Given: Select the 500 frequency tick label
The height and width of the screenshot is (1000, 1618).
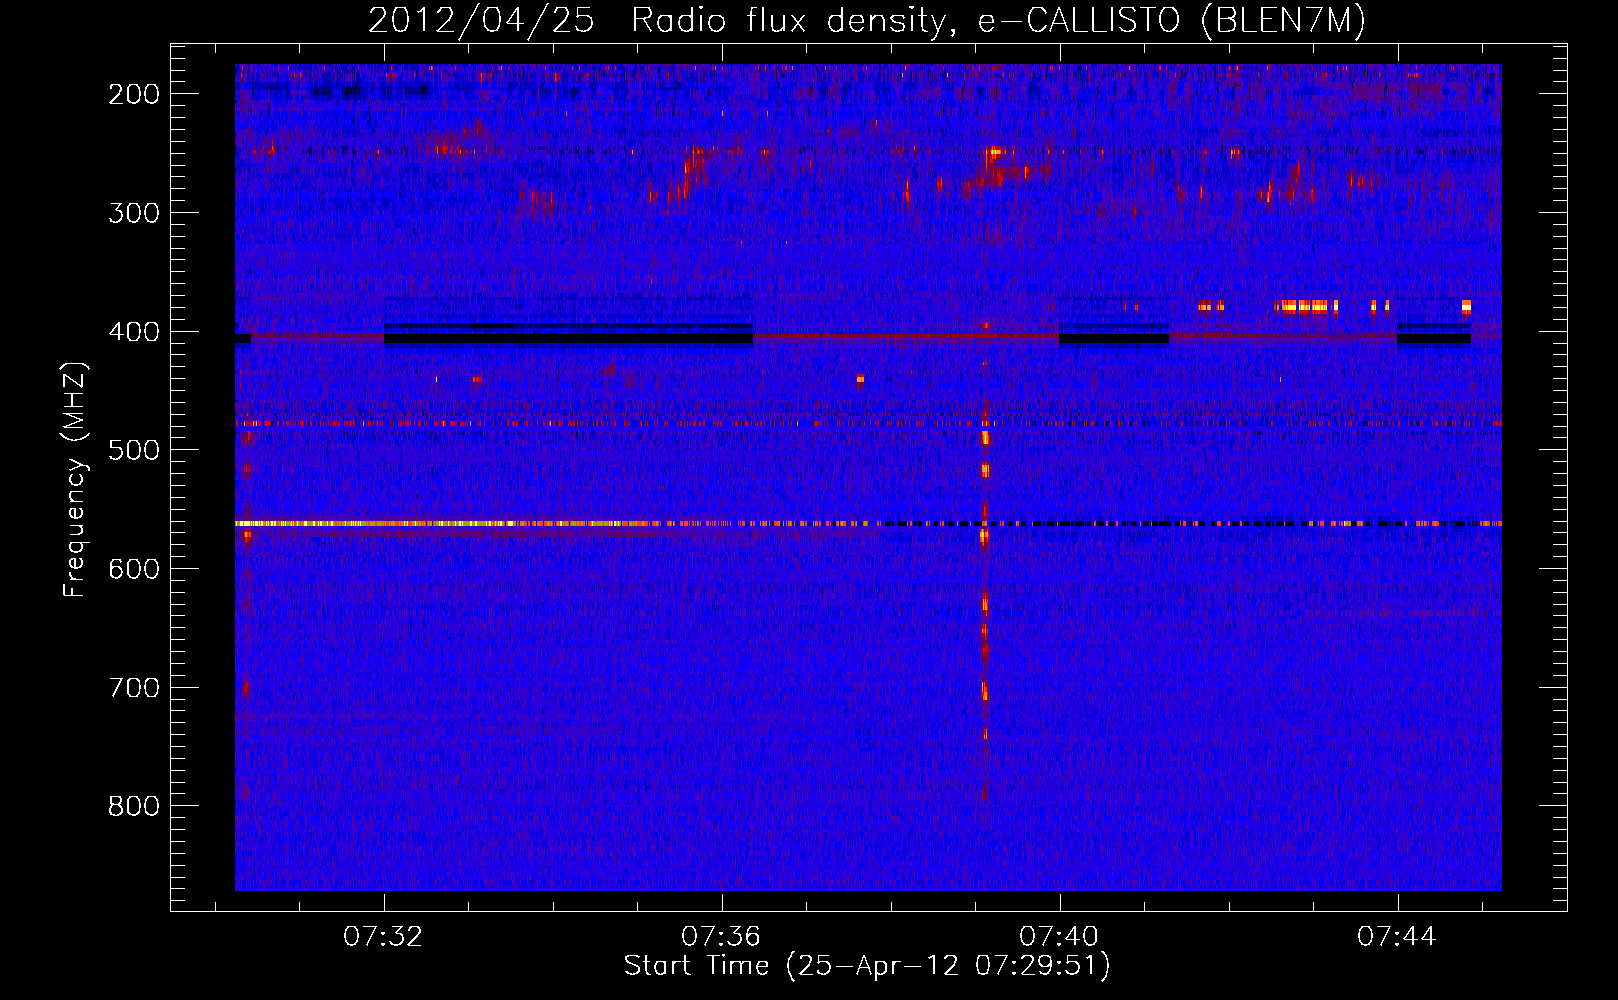Looking at the screenshot, I should pos(134,450).
